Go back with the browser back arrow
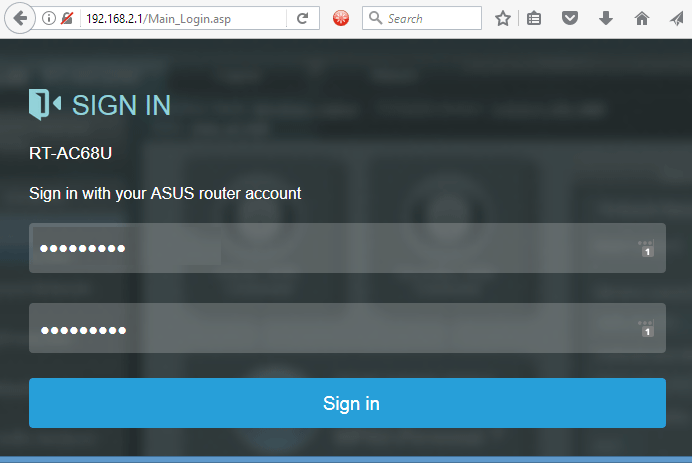The width and height of the screenshot is (692, 463). click(20, 18)
